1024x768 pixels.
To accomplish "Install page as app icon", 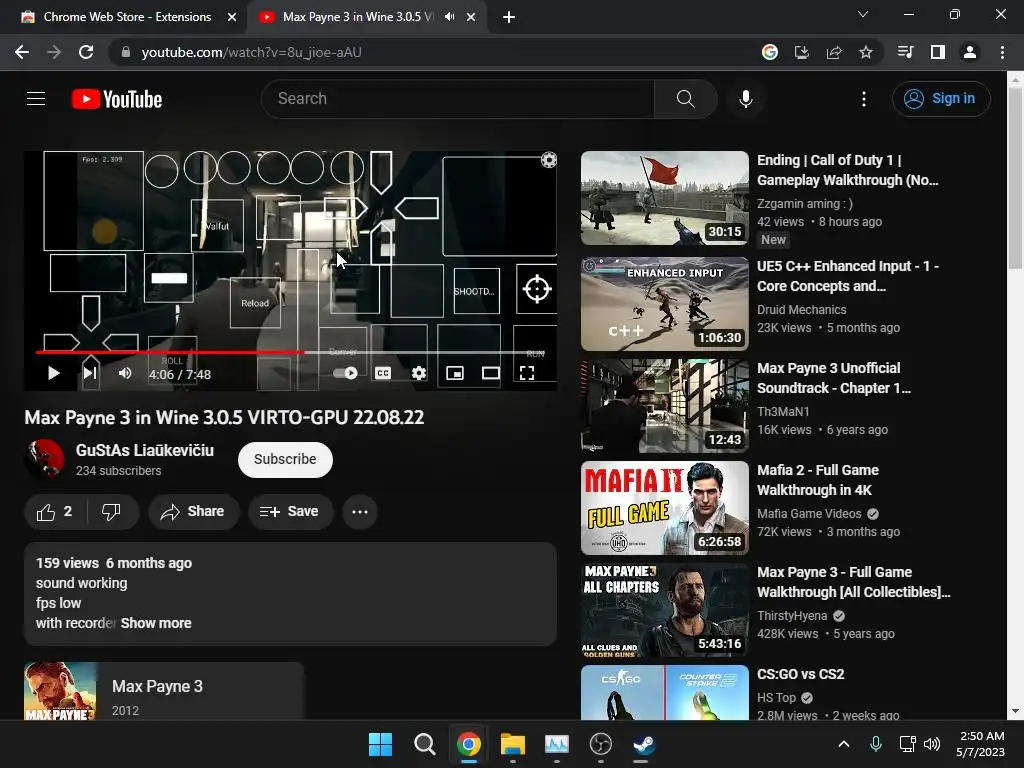I will pos(801,52).
